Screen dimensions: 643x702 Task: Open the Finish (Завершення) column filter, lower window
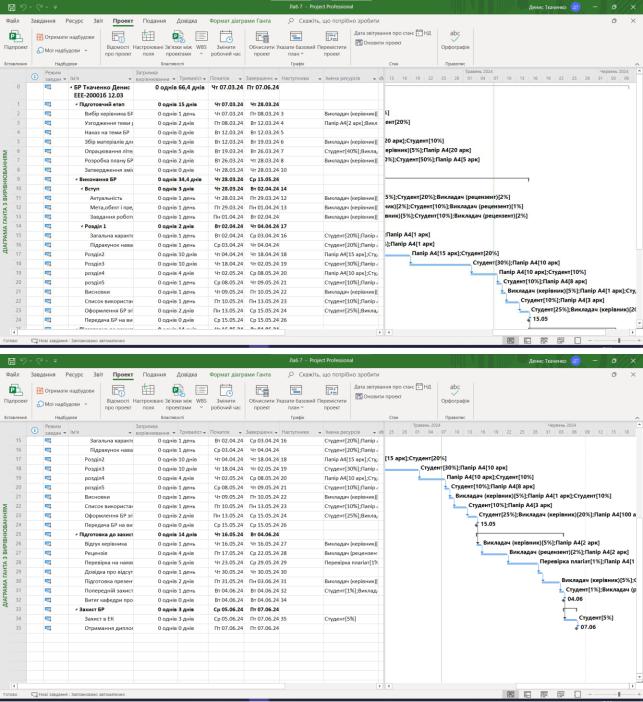click(x=276, y=432)
